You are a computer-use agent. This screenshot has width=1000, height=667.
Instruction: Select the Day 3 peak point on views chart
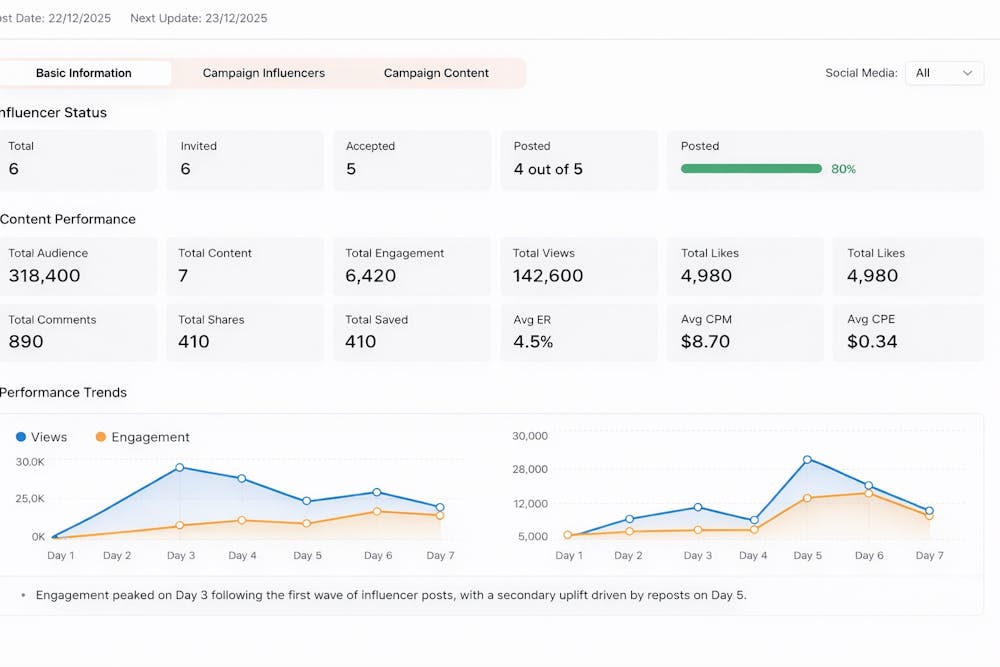coord(180,467)
